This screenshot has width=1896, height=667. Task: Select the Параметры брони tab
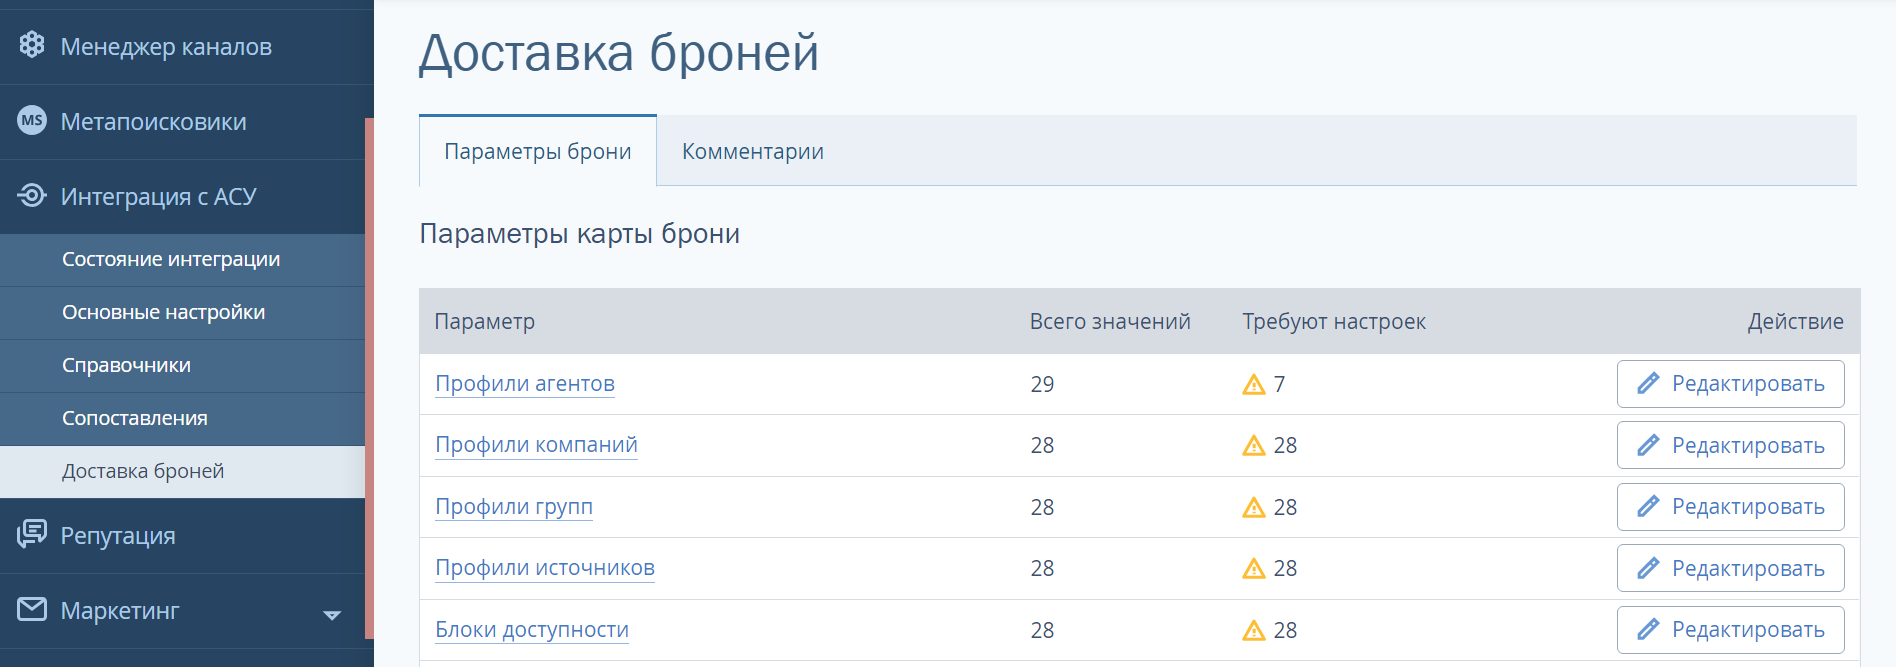coord(538,151)
